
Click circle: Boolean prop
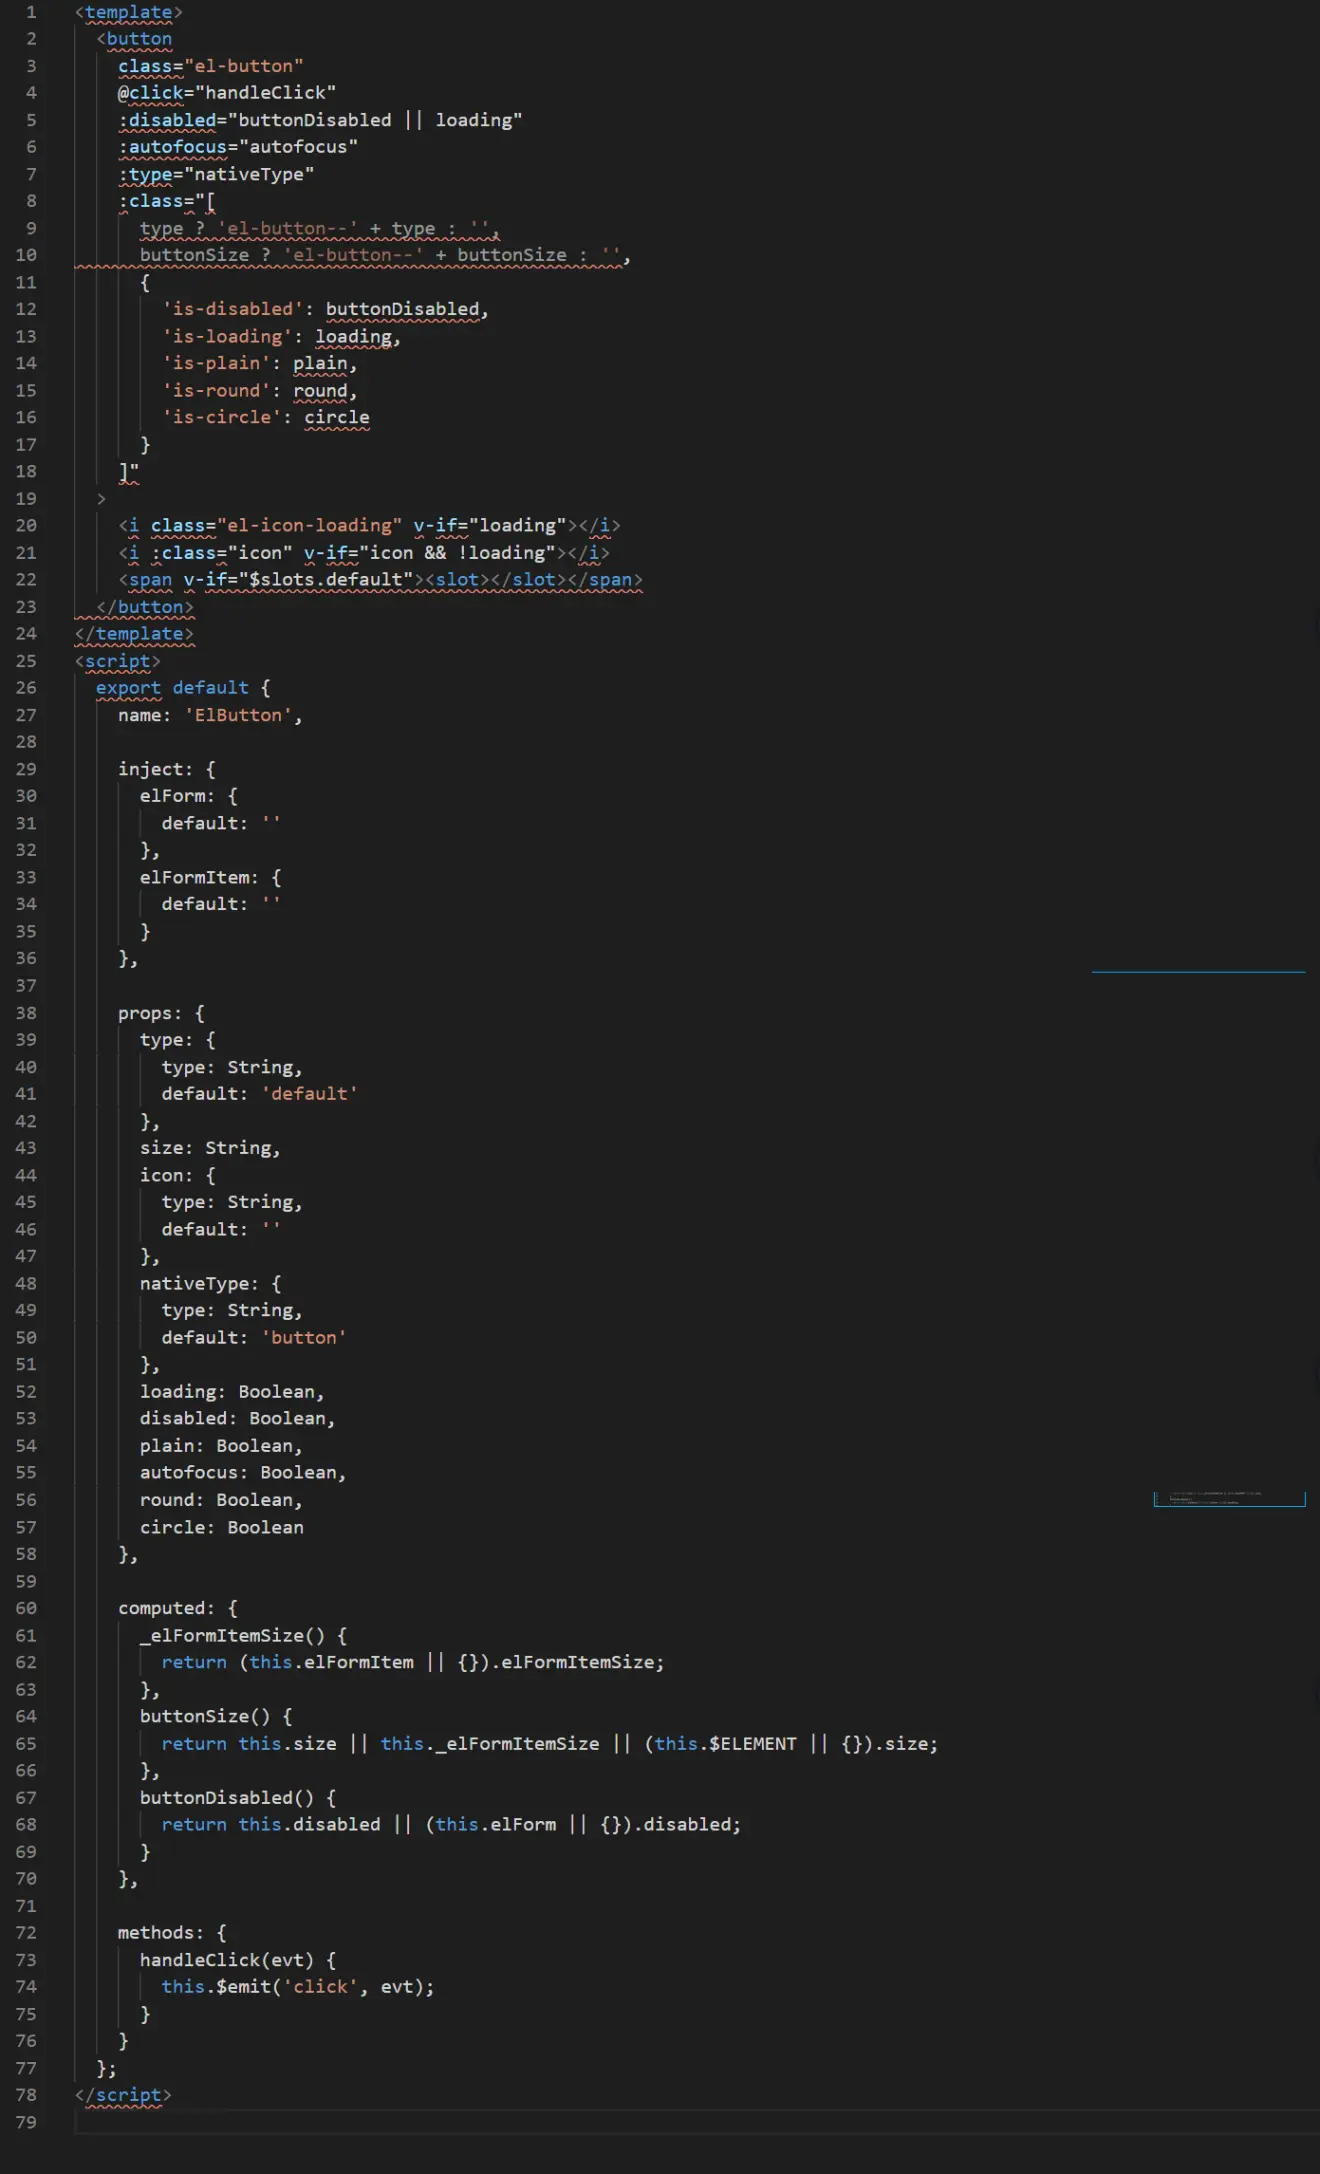pos(221,1528)
